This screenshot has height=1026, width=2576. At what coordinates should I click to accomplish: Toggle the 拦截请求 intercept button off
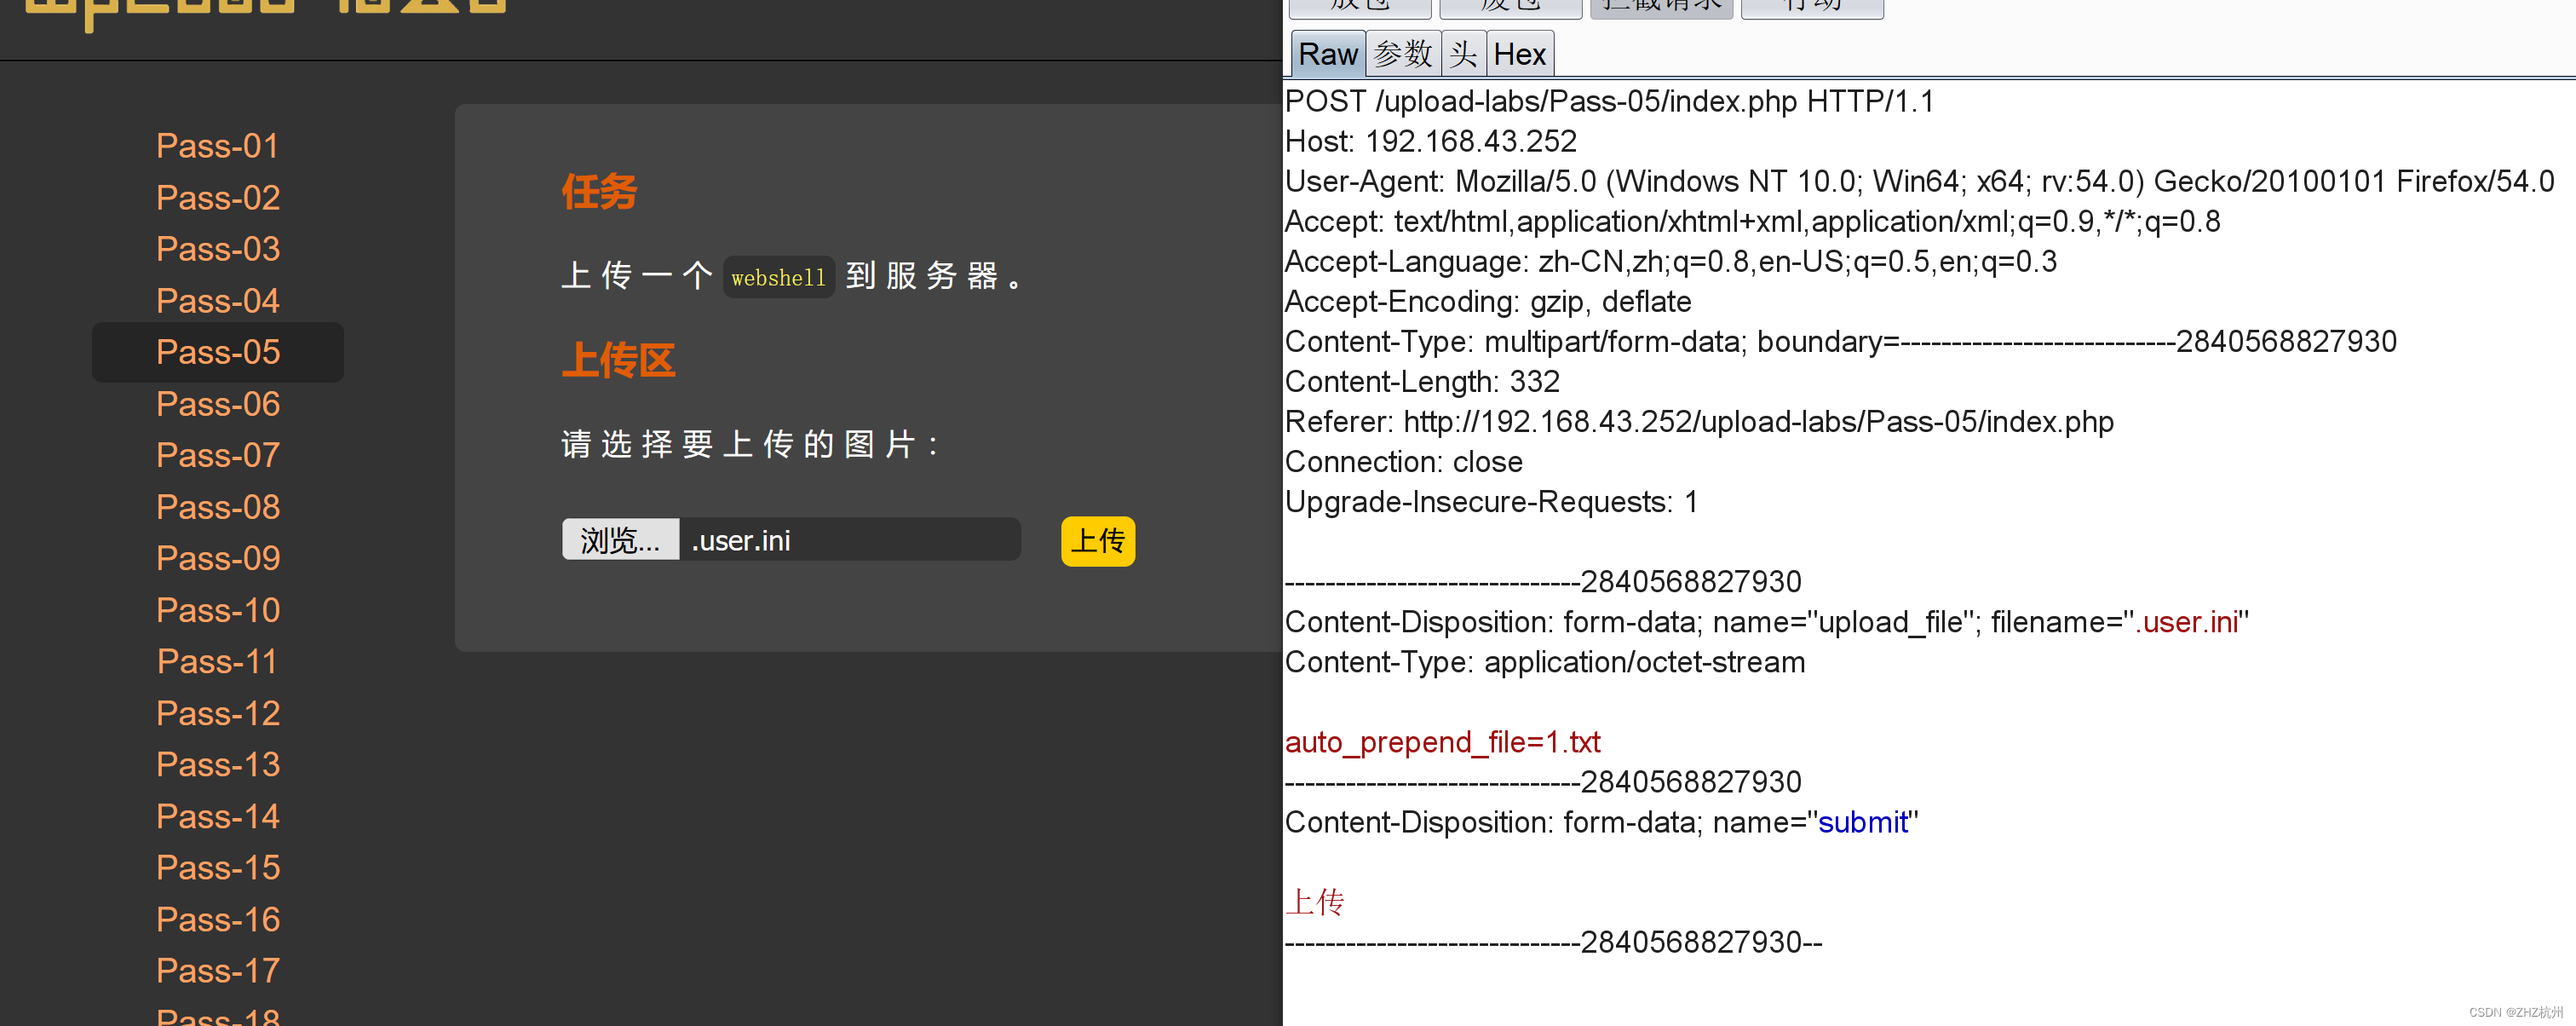pos(1660,4)
